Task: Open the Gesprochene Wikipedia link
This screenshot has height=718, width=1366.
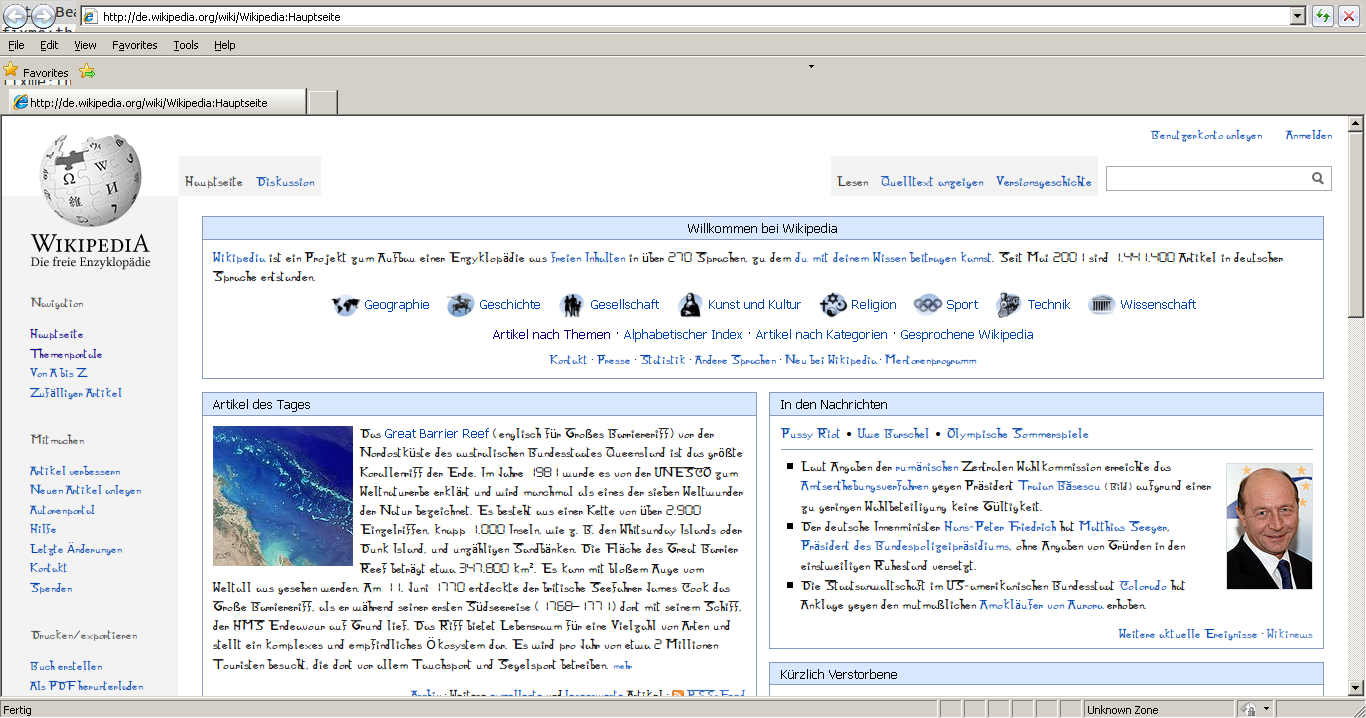Action: 967,335
